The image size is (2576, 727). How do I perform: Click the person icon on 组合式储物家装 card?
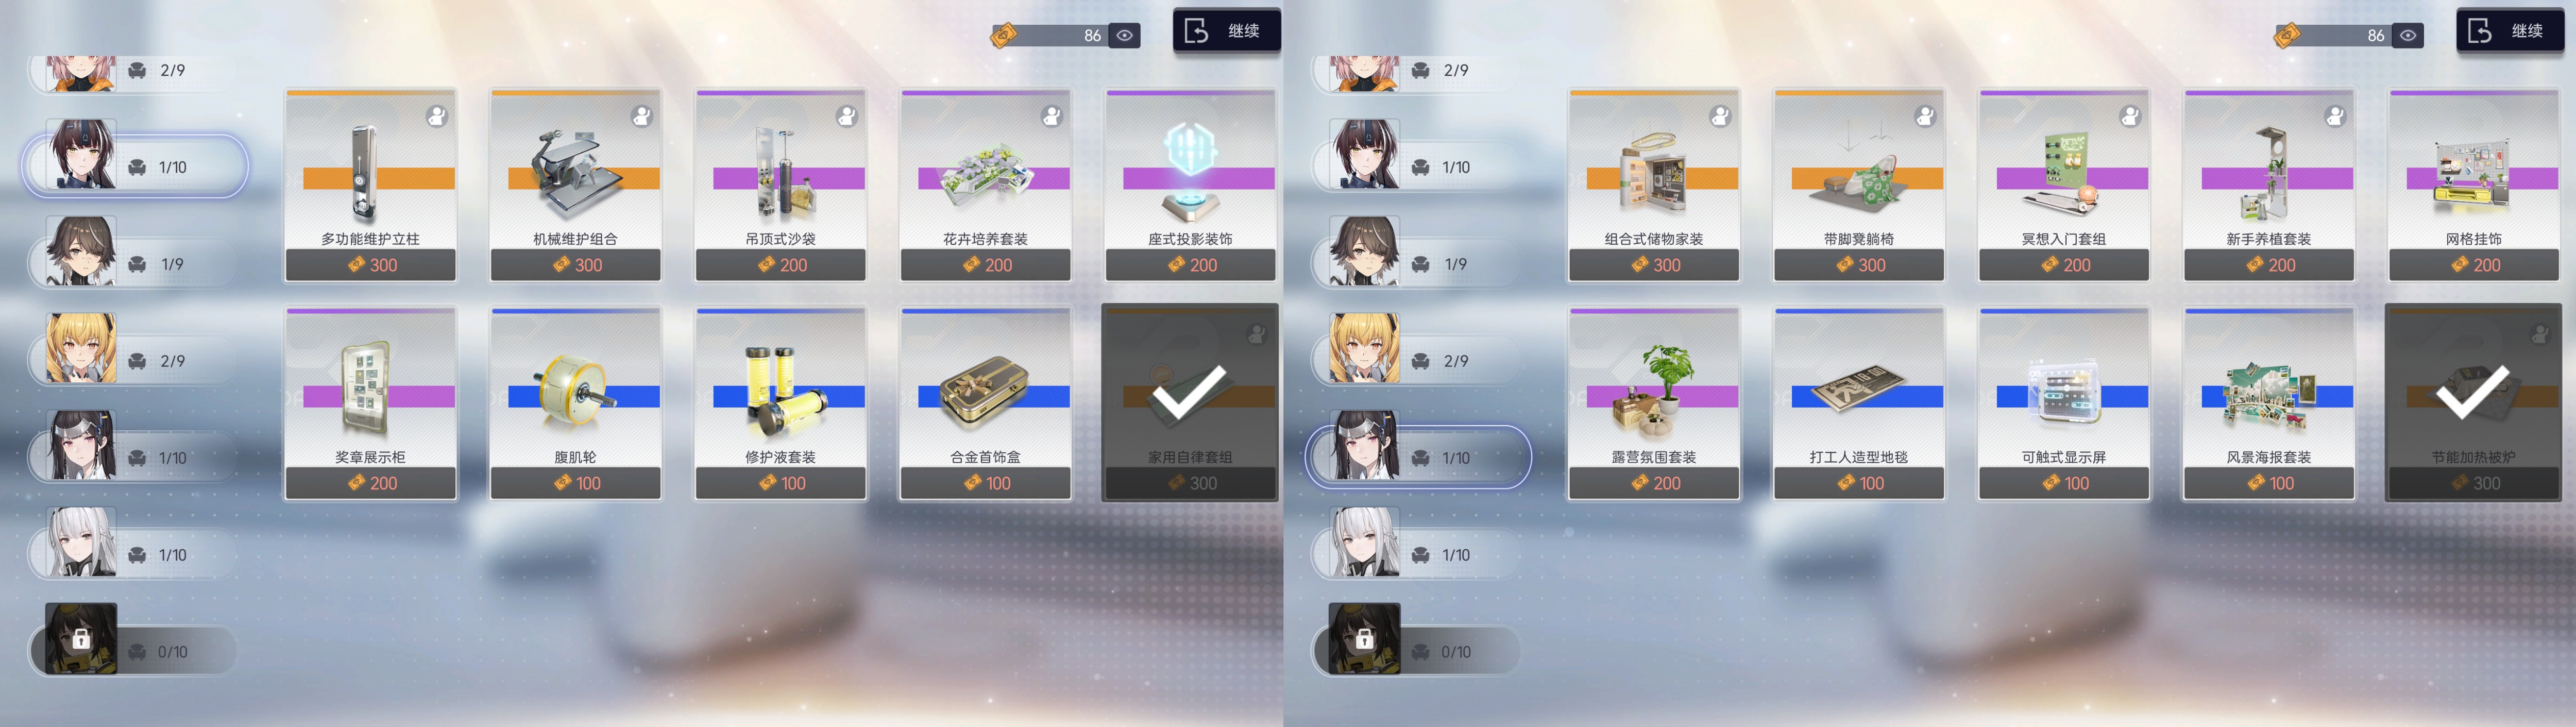pyautogui.click(x=1720, y=116)
